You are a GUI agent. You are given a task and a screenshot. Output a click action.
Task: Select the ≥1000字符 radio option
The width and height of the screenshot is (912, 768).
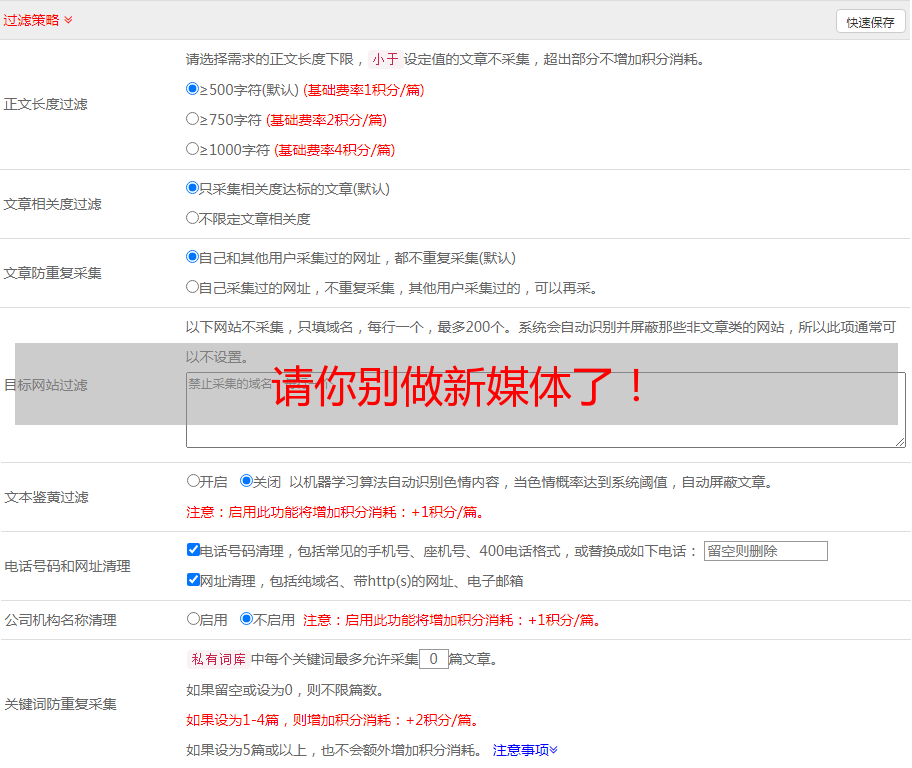click(193, 149)
